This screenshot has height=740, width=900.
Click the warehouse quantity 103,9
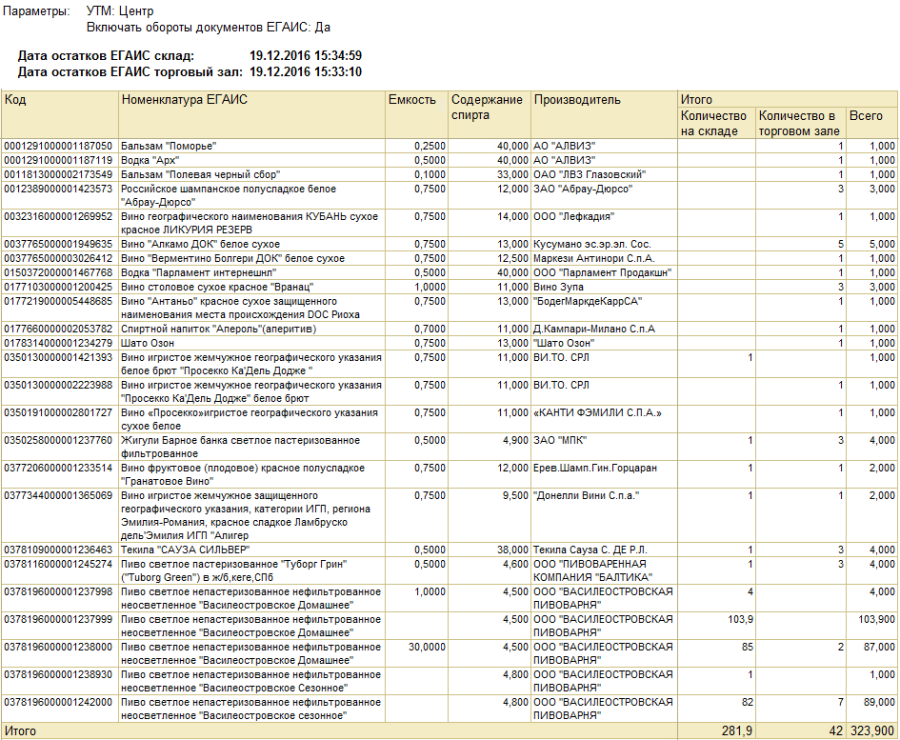(x=740, y=619)
